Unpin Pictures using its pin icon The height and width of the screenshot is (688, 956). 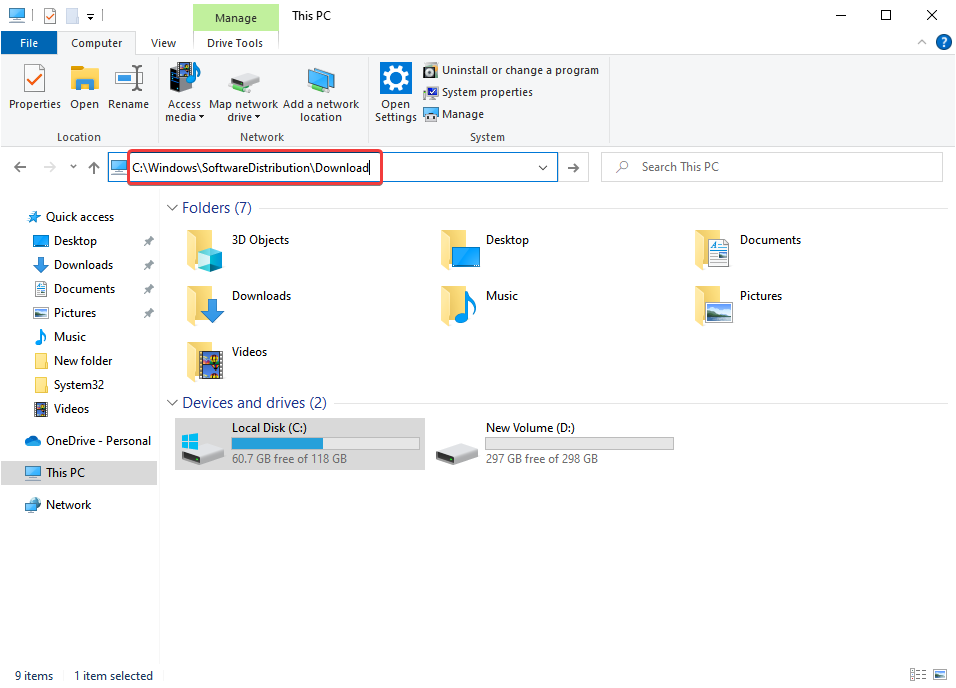[x=148, y=314]
